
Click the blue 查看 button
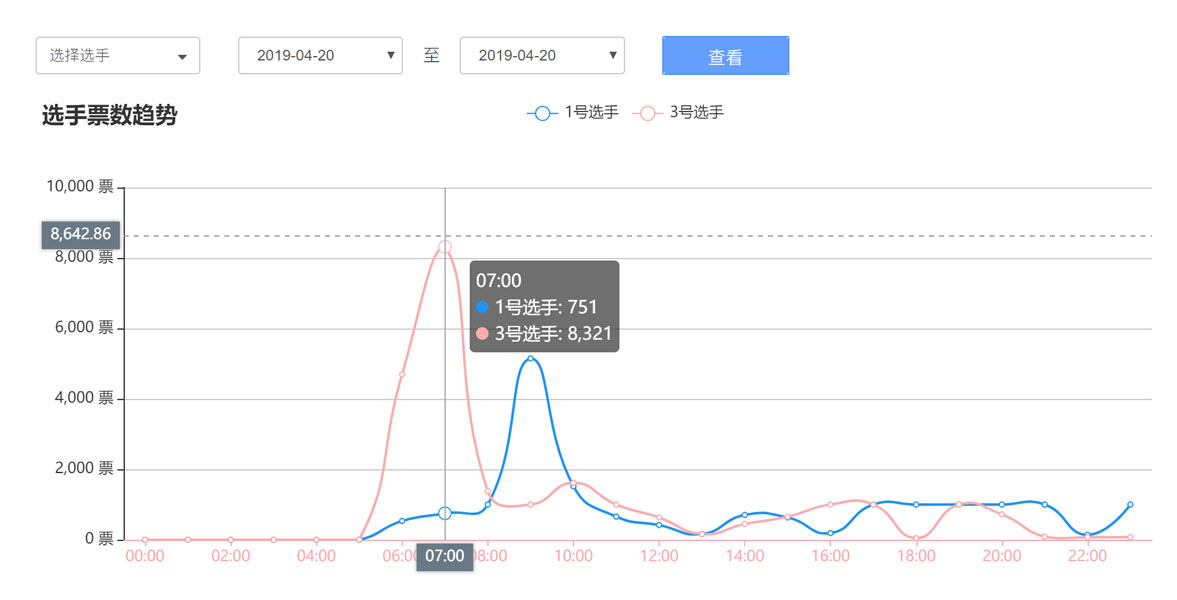(x=725, y=56)
